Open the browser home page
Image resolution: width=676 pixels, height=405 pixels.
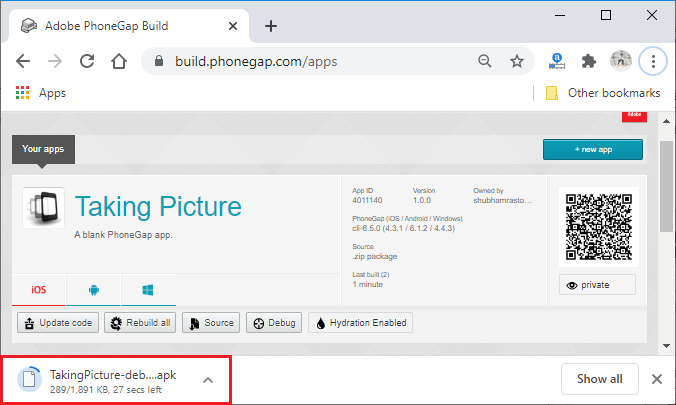tap(119, 61)
